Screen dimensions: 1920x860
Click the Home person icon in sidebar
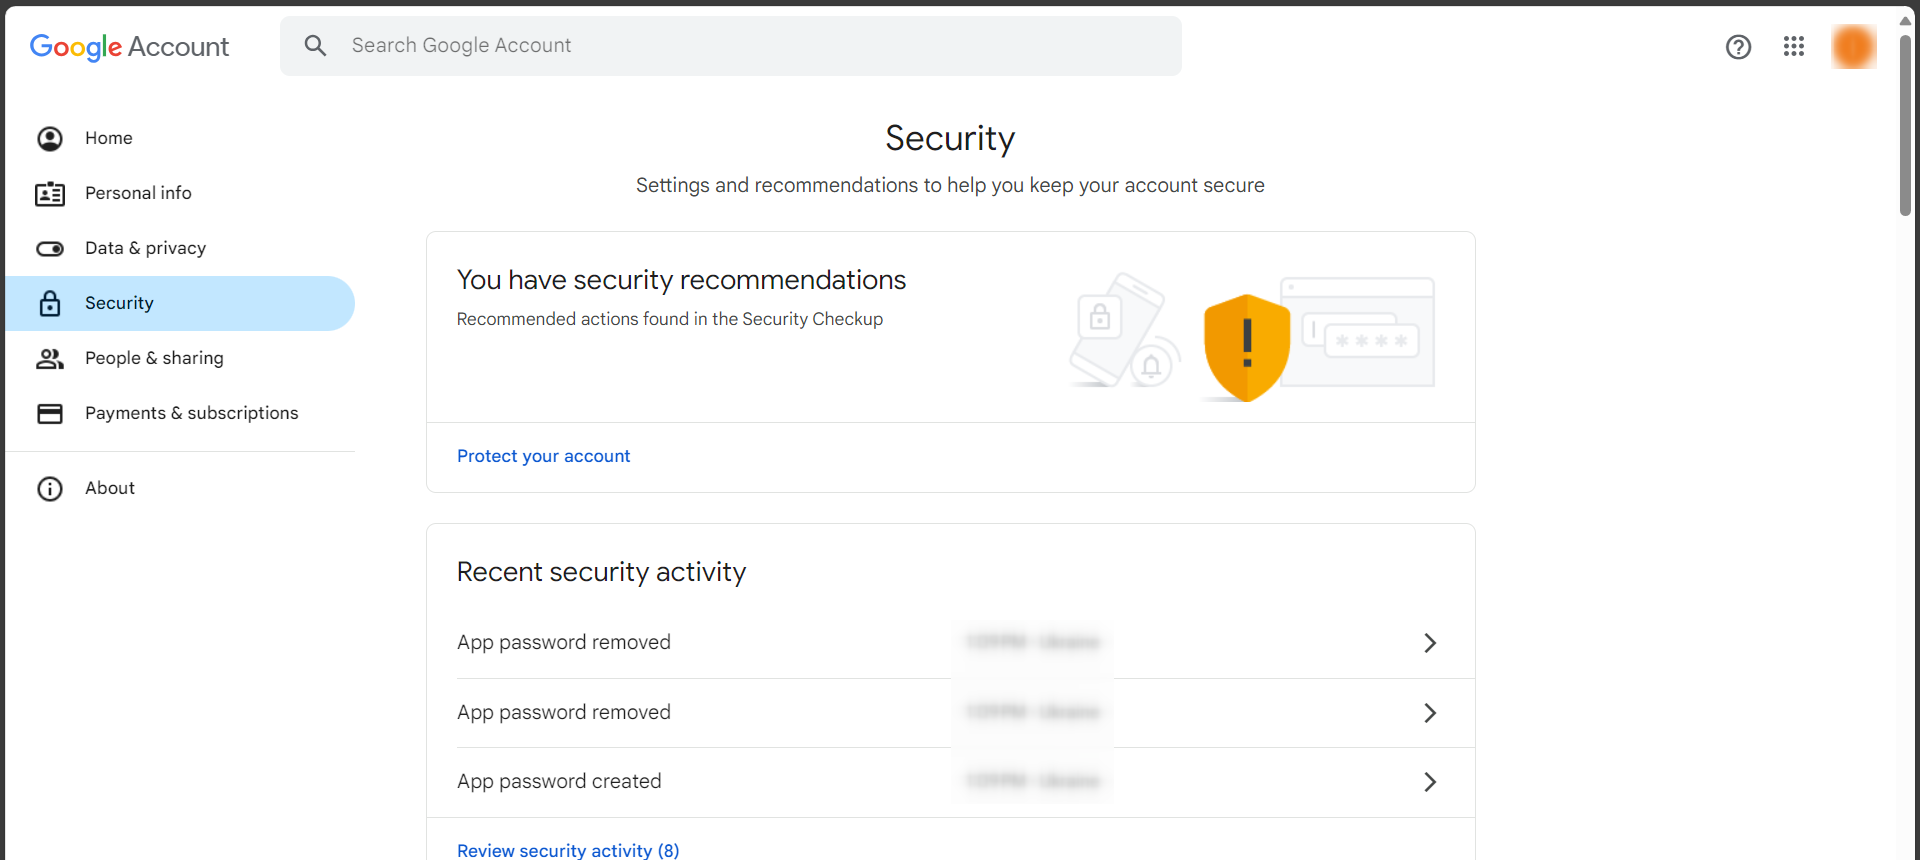tap(50, 139)
